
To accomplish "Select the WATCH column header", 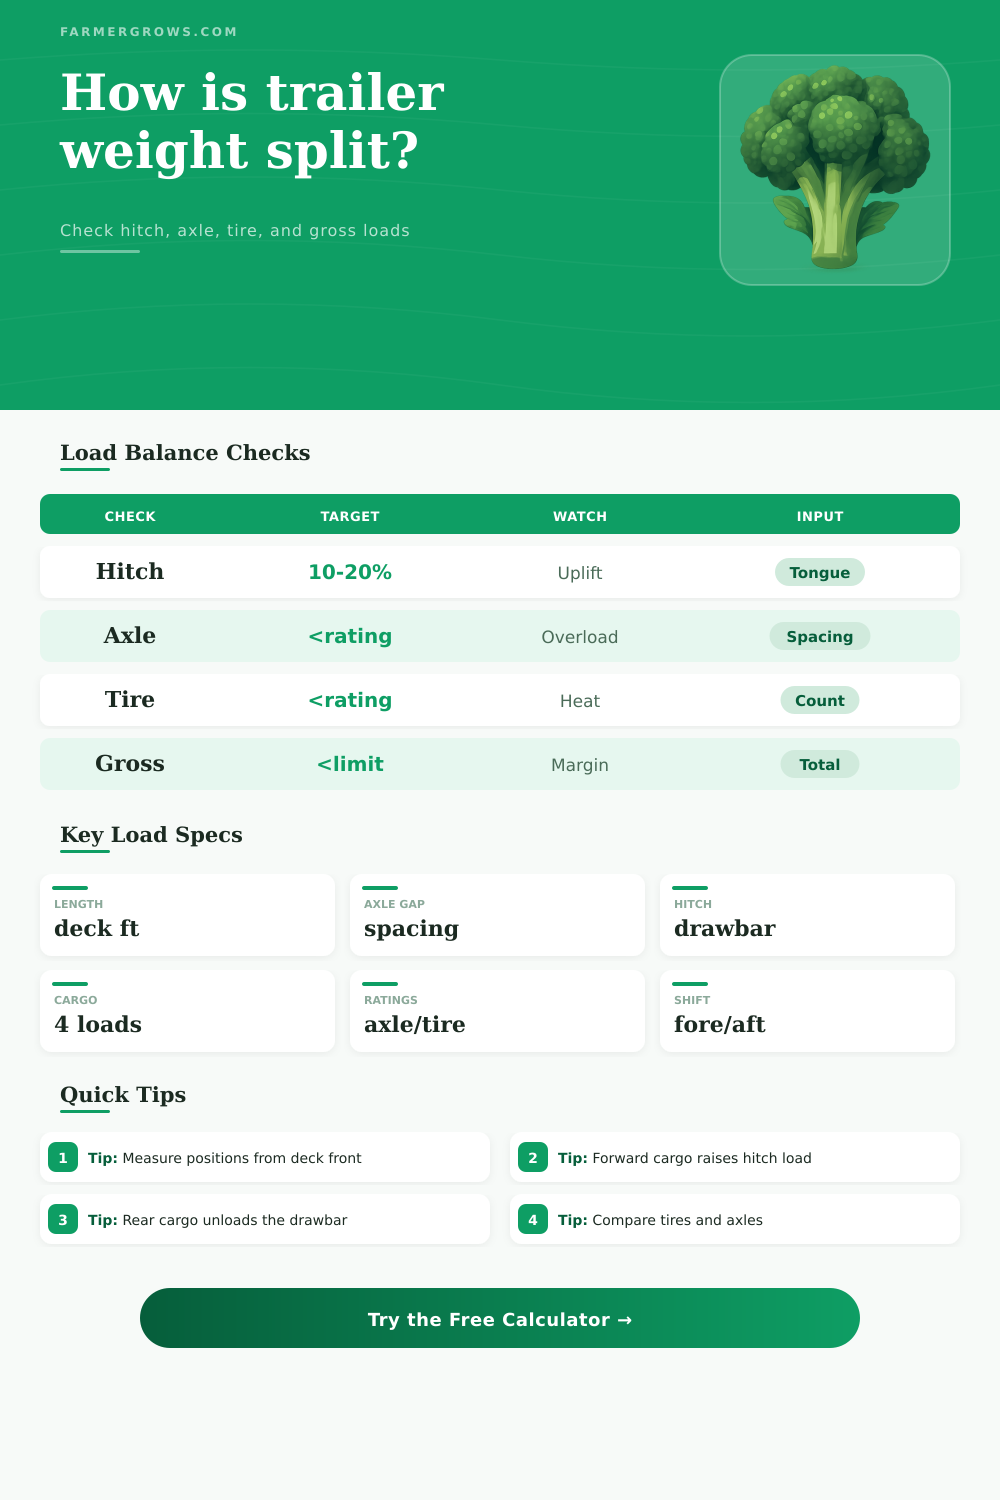I will [x=580, y=516].
